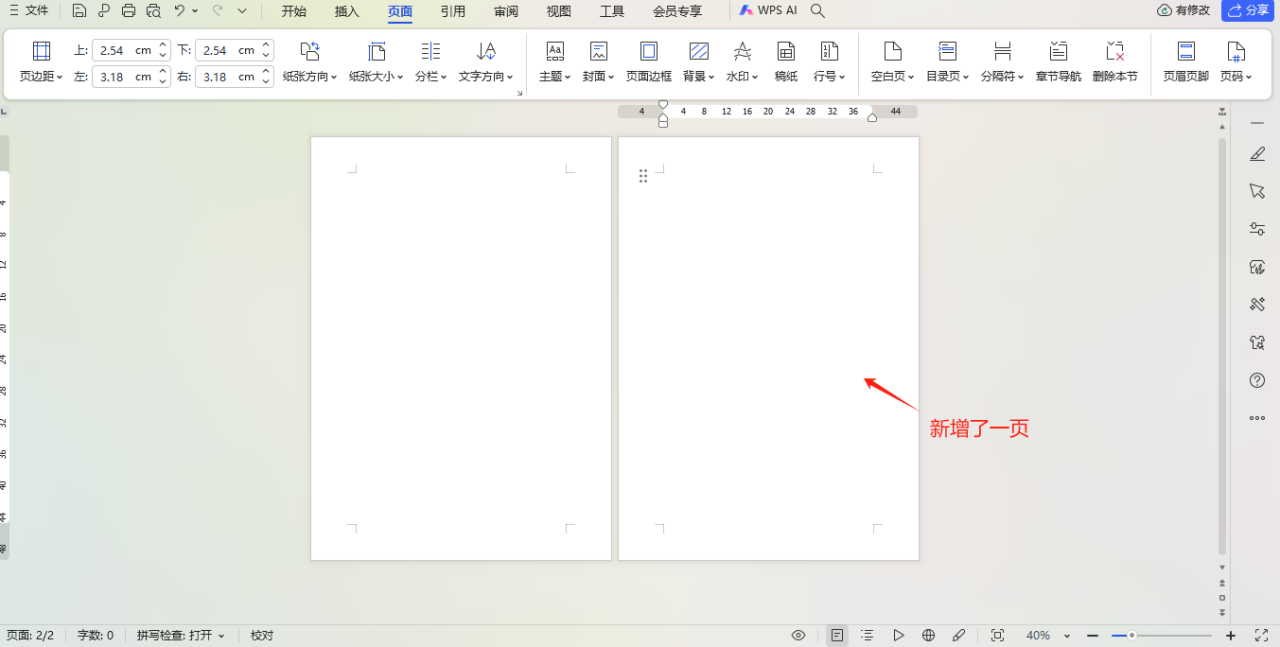Insert a 空白页 blank page

(893, 62)
